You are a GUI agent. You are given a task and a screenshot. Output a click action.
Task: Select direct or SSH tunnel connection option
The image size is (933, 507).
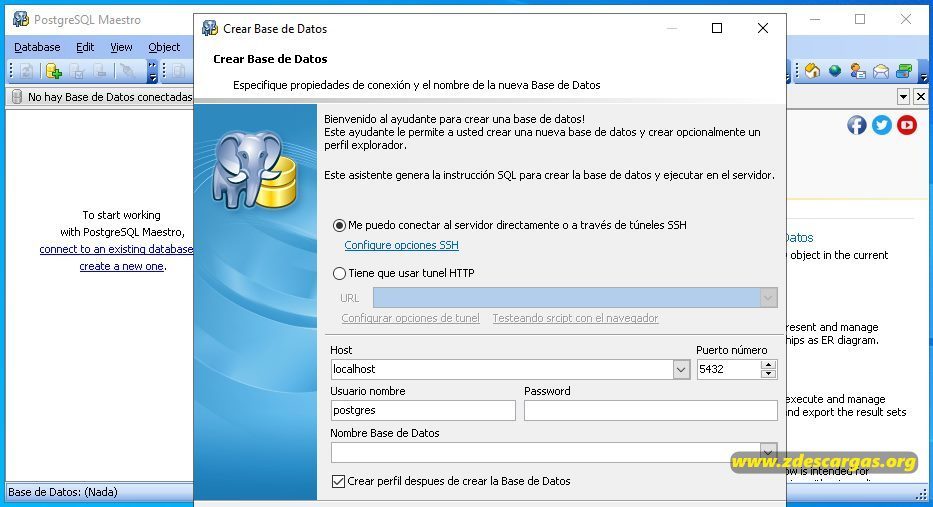339,226
